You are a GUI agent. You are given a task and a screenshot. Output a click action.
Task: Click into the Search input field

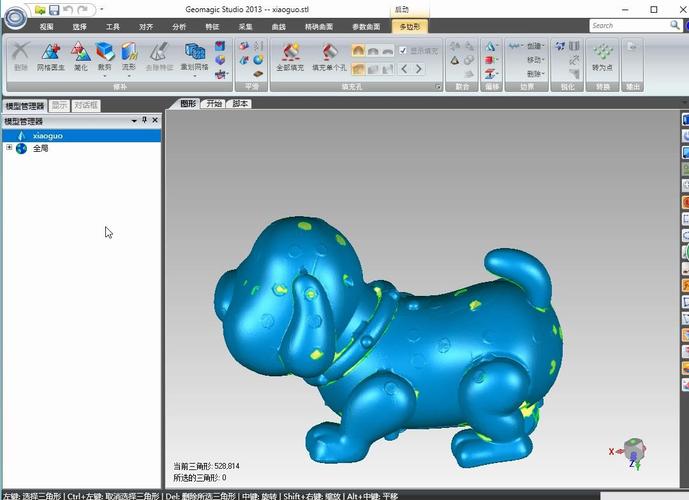[x=629, y=25]
